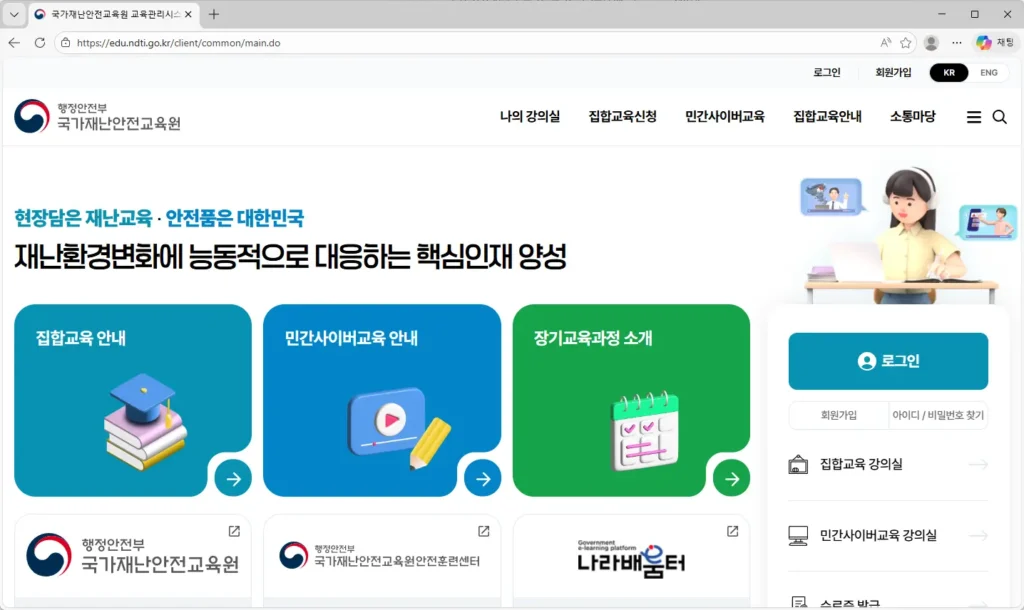The width and height of the screenshot is (1024, 610).
Task: Click the 집합교육 강의실 frame icon
Action: tap(800, 465)
